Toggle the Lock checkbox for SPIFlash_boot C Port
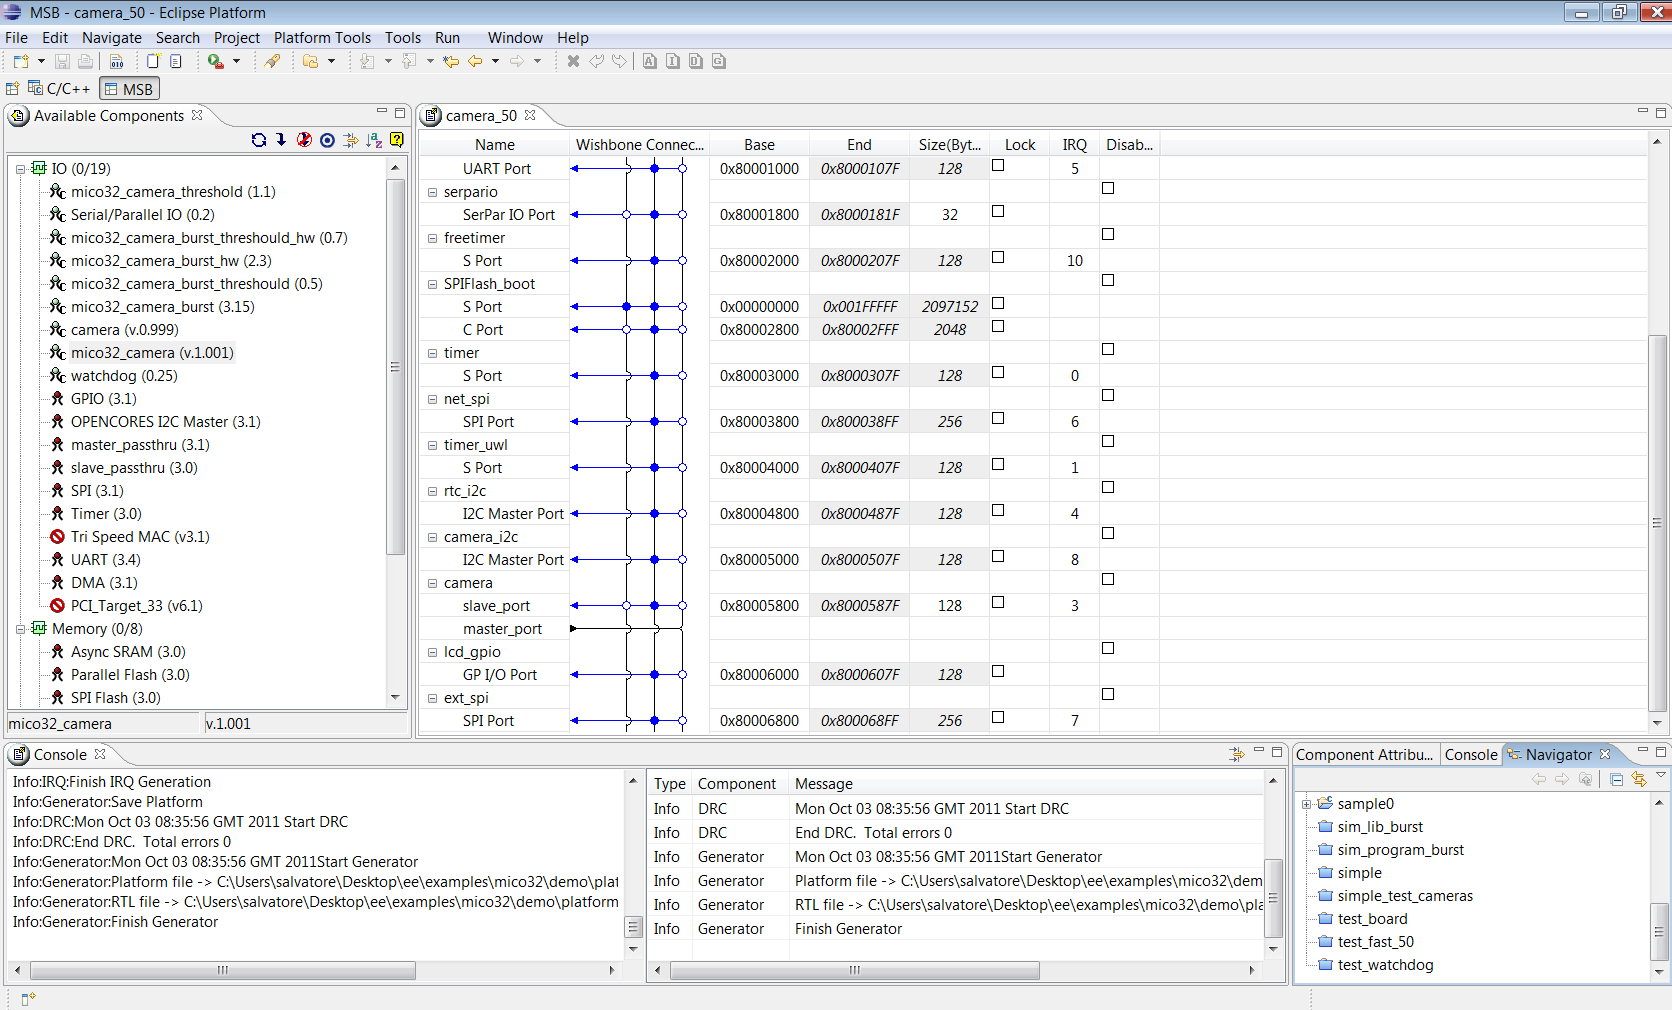 [x=998, y=327]
